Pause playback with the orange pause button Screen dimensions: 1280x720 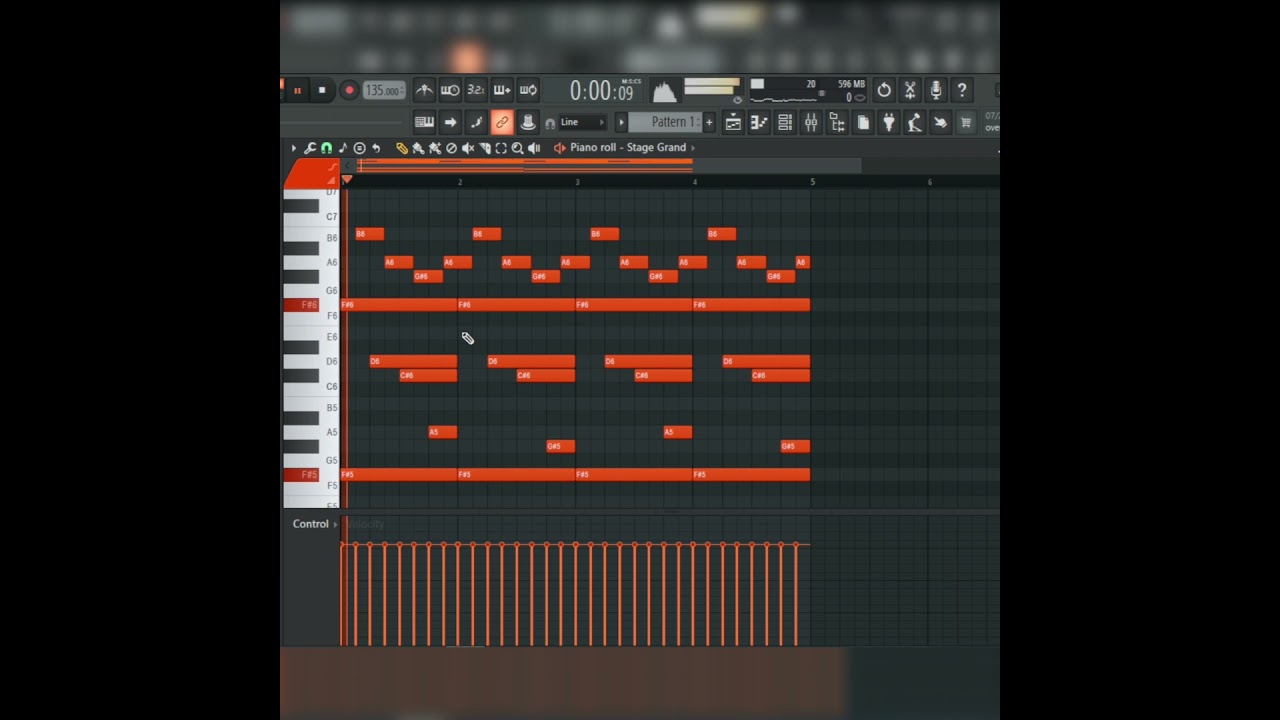tap(297, 90)
